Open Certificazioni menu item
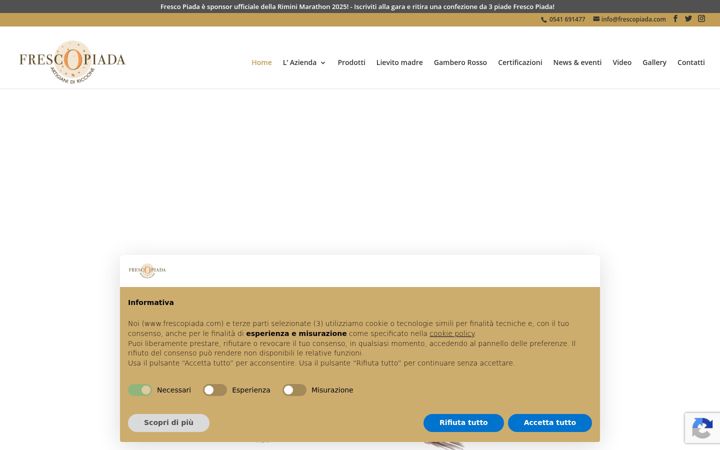720x450 pixels. 520,62
